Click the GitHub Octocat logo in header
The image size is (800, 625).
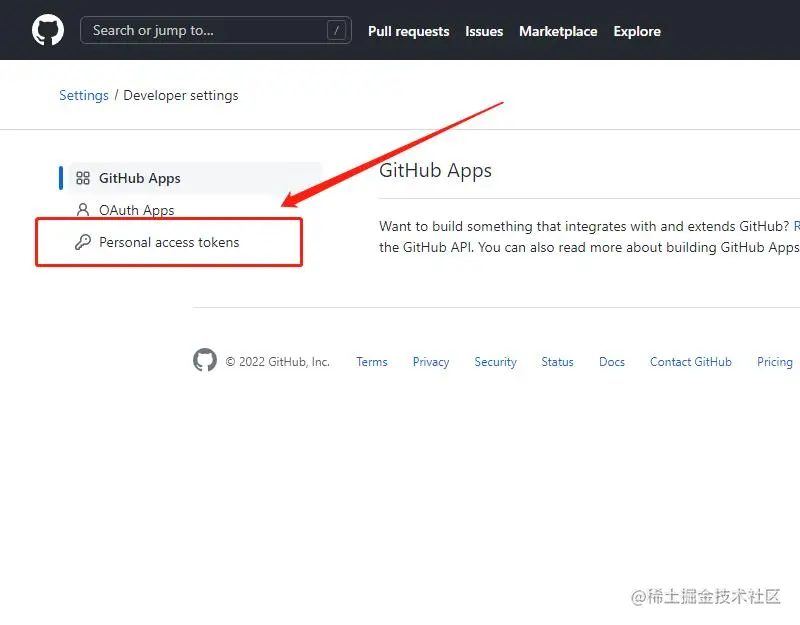pyautogui.click(x=48, y=30)
